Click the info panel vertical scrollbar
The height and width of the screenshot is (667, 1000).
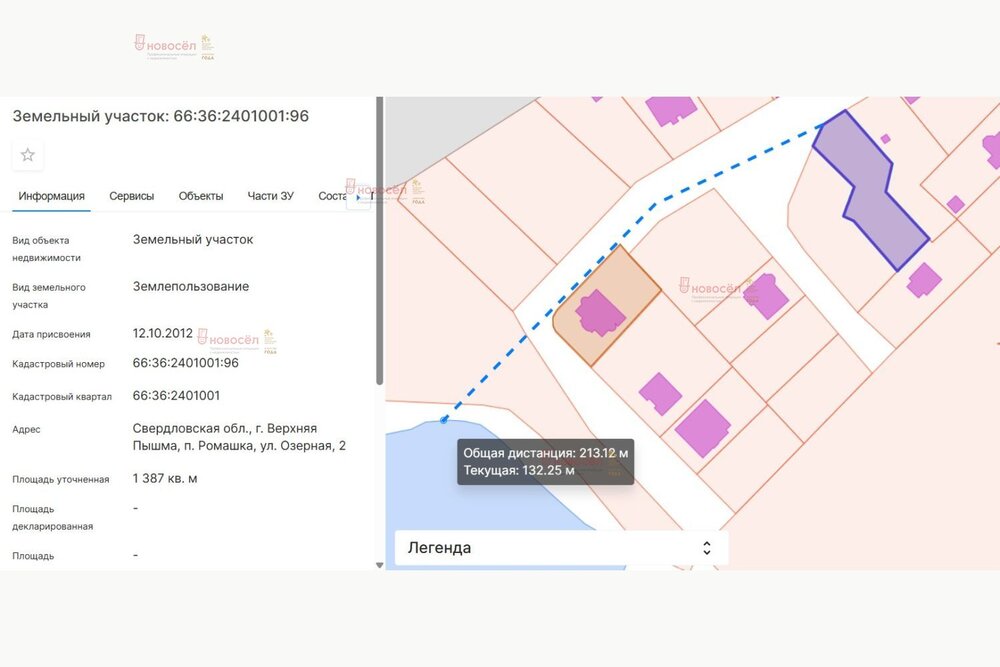(x=379, y=240)
